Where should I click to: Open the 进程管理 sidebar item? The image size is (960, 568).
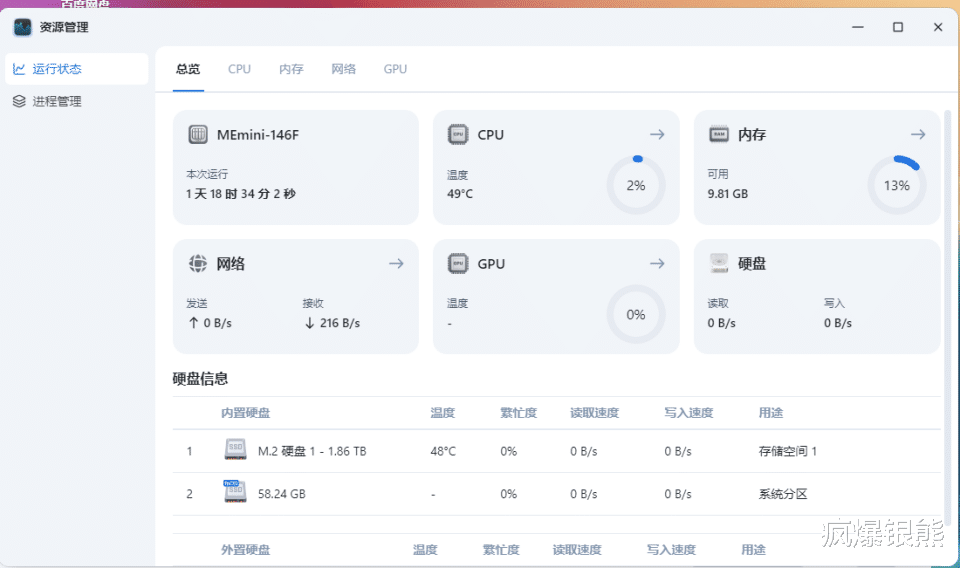[57, 101]
